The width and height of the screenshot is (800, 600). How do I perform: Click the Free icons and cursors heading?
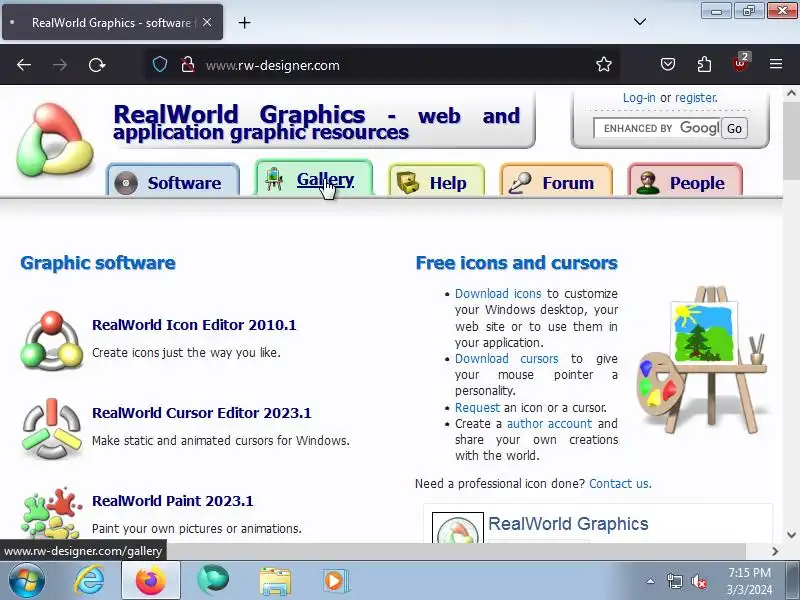point(516,263)
